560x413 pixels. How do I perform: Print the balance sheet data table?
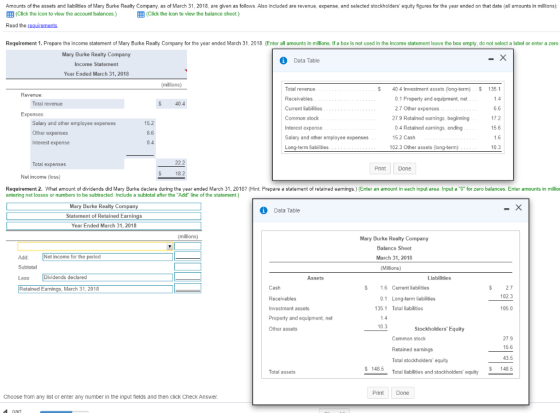click(378, 393)
